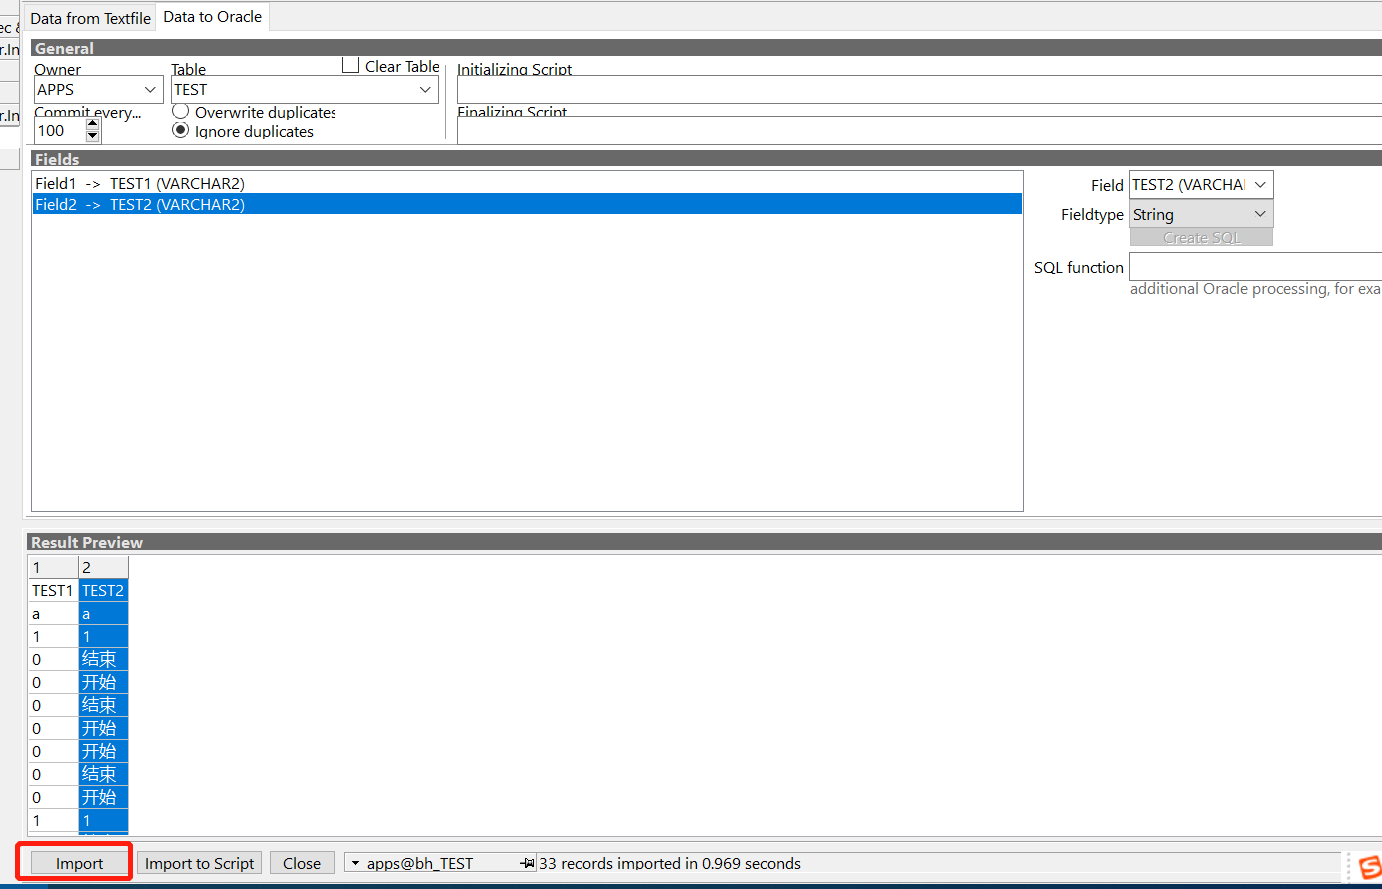Select the Field1 to TEST1 mapping row
The height and width of the screenshot is (889, 1382).
point(300,183)
